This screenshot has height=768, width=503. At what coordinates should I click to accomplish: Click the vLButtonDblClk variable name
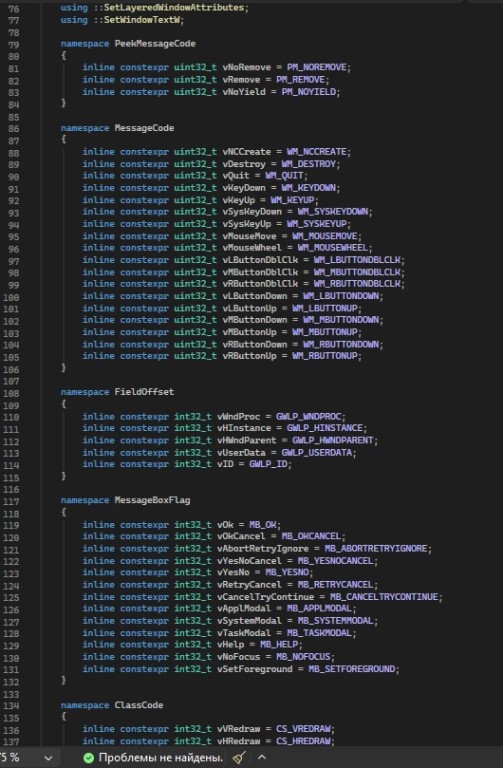click(261, 260)
